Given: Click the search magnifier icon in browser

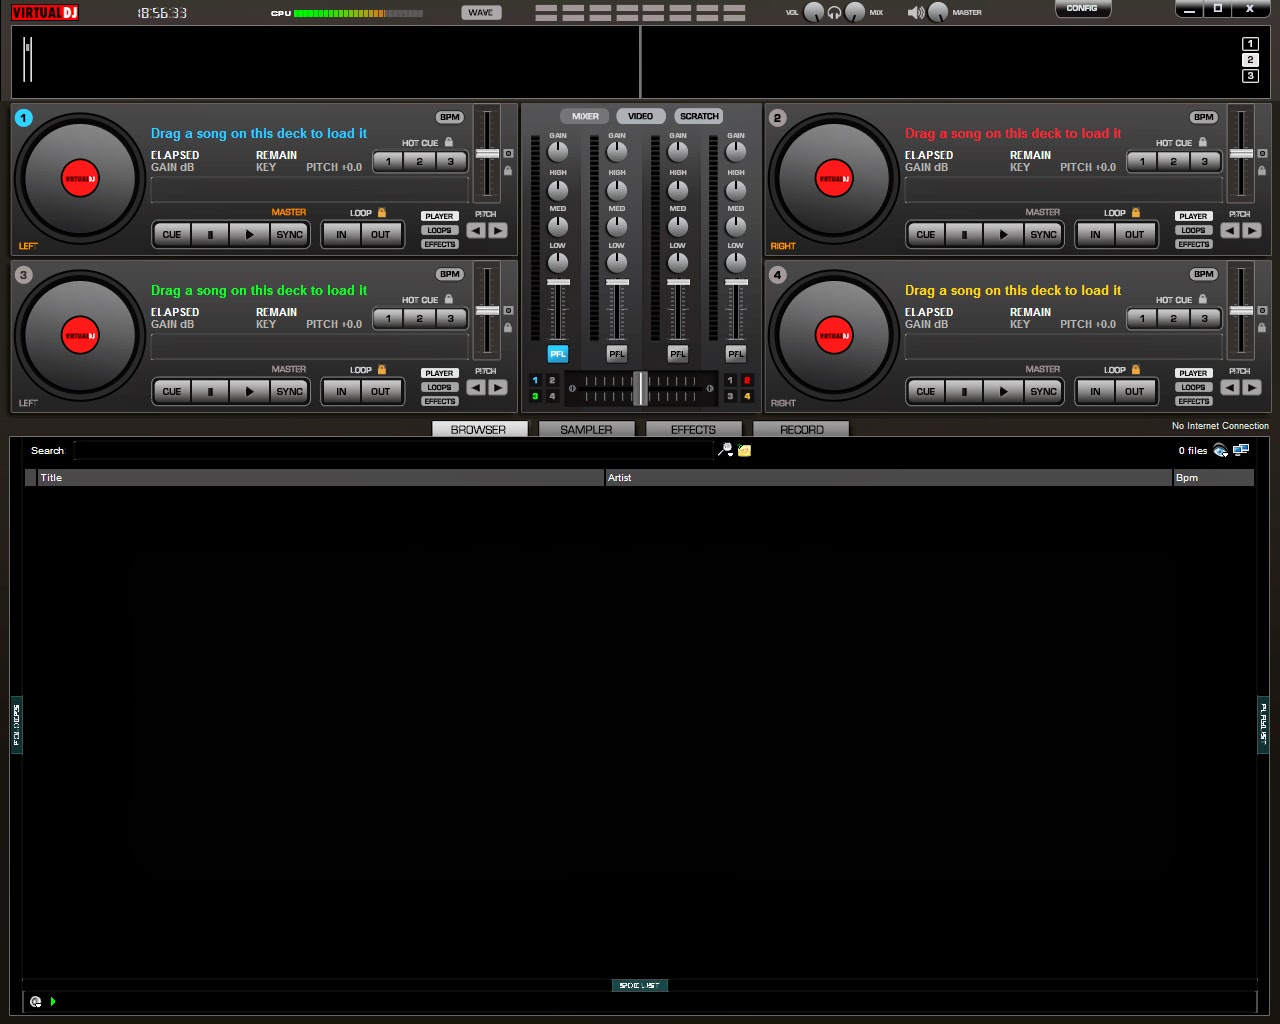Looking at the screenshot, I should 726,450.
